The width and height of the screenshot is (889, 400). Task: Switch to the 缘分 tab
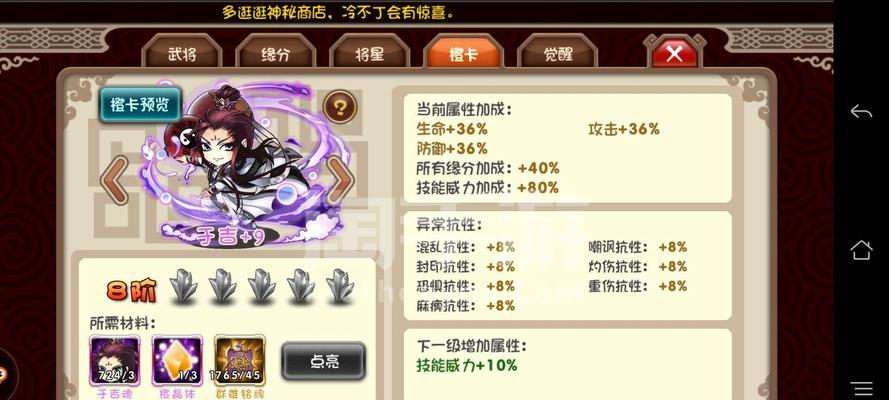pos(276,55)
